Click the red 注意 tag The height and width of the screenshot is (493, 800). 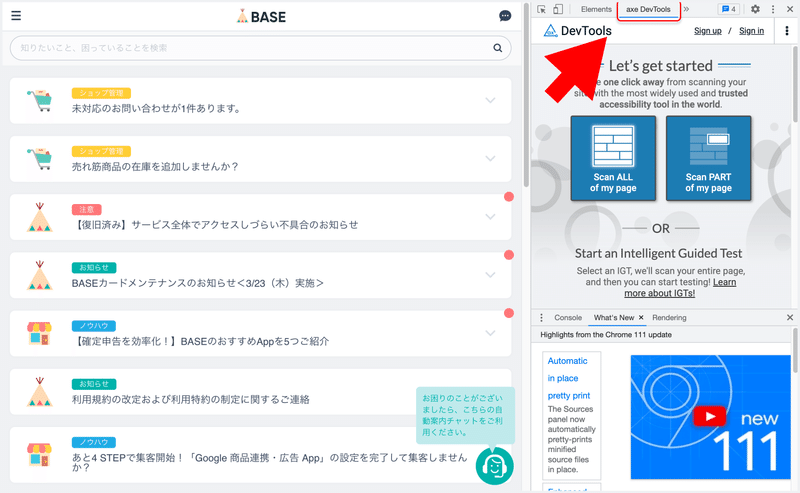86,209
